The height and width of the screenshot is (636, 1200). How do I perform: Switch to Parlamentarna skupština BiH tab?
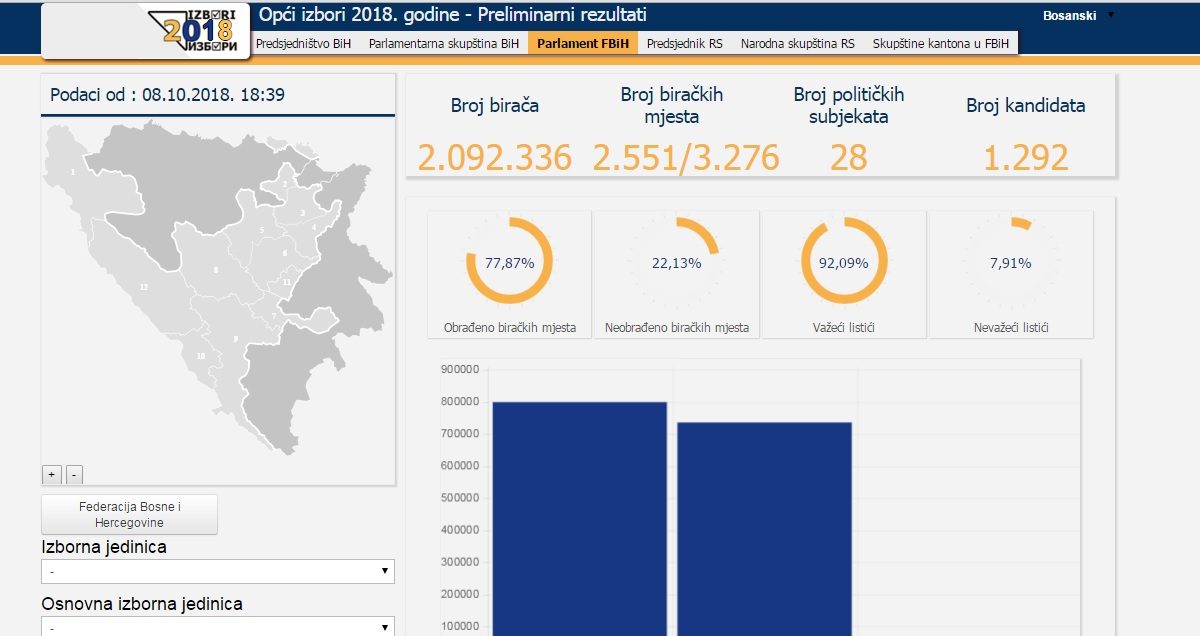click(444, 44)
